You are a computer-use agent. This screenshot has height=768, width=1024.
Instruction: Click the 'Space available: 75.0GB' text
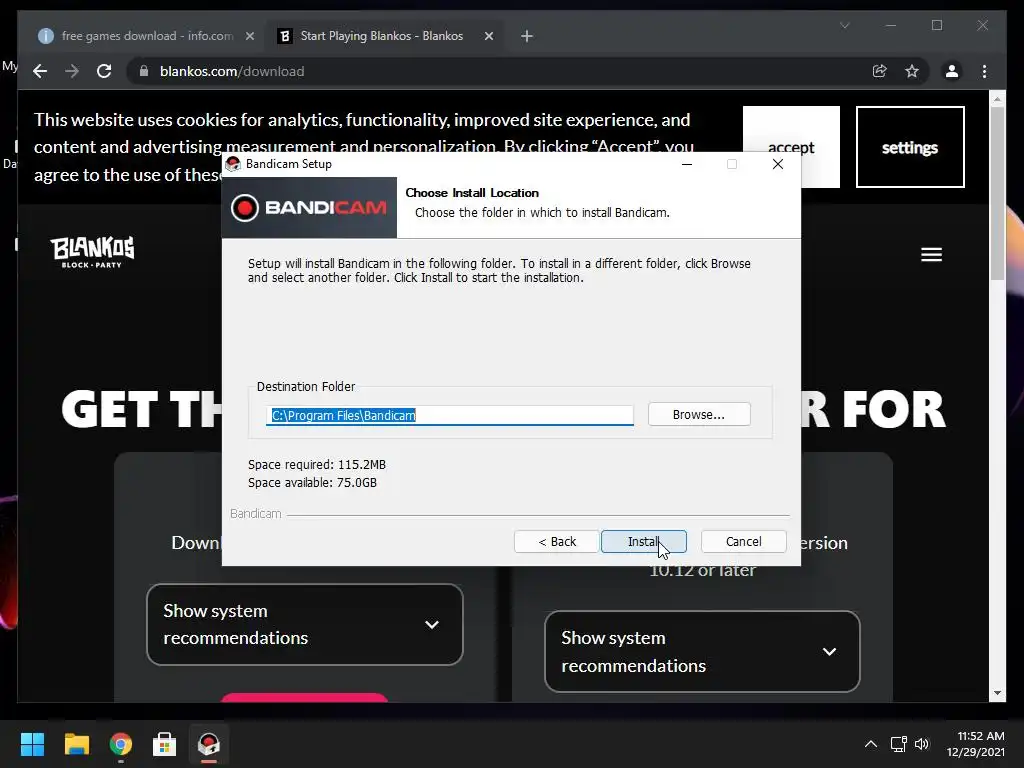312,483
